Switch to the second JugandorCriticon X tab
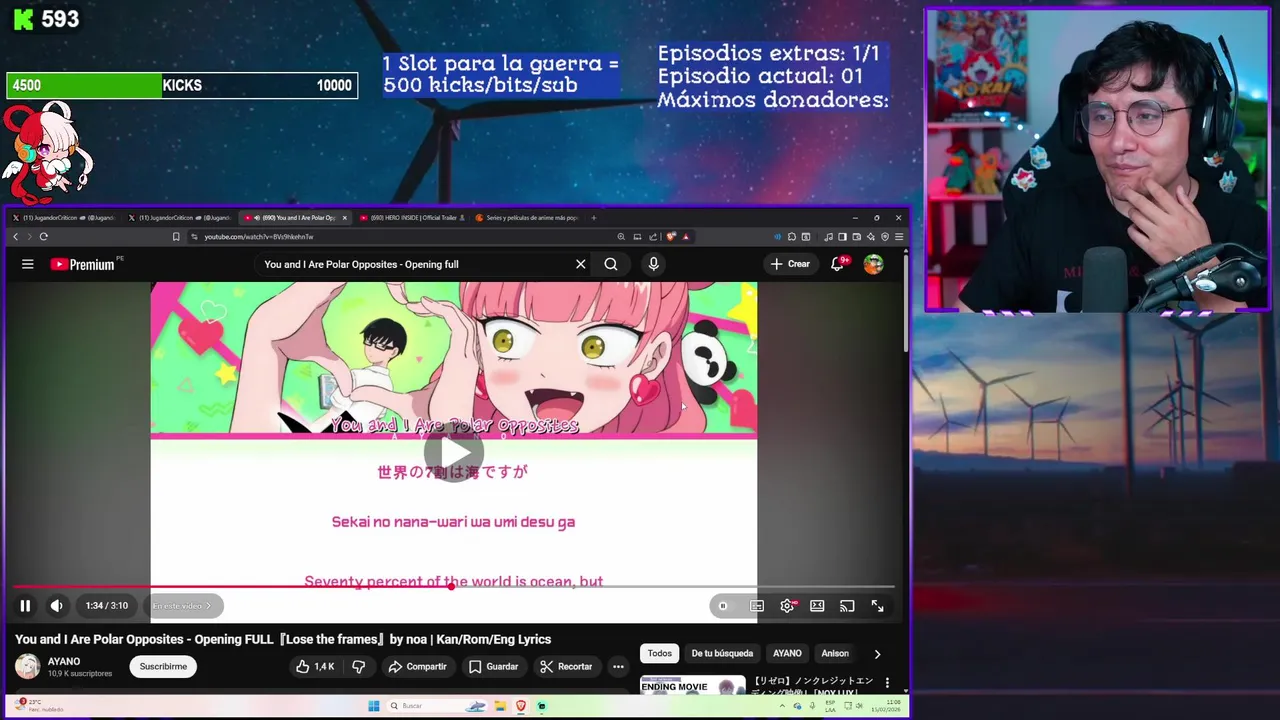Screen dimensions: 1280x720 (181, 217)
